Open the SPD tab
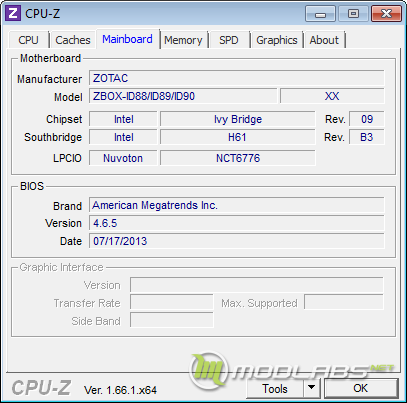Image resolution: width=407 pixels, height=403 pixels. [229, 40]
